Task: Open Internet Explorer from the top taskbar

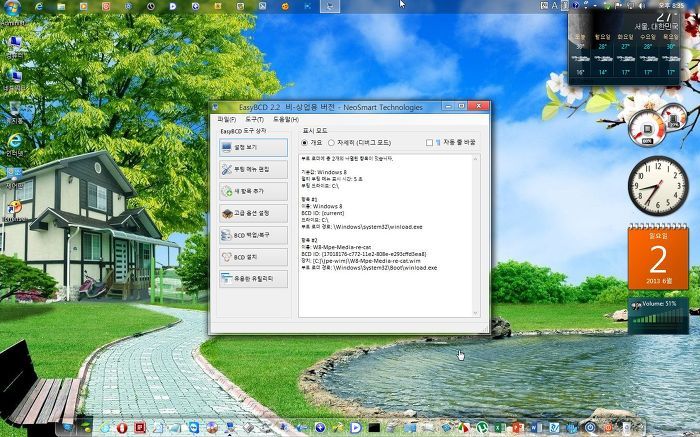Action: [x=39, y=6]
